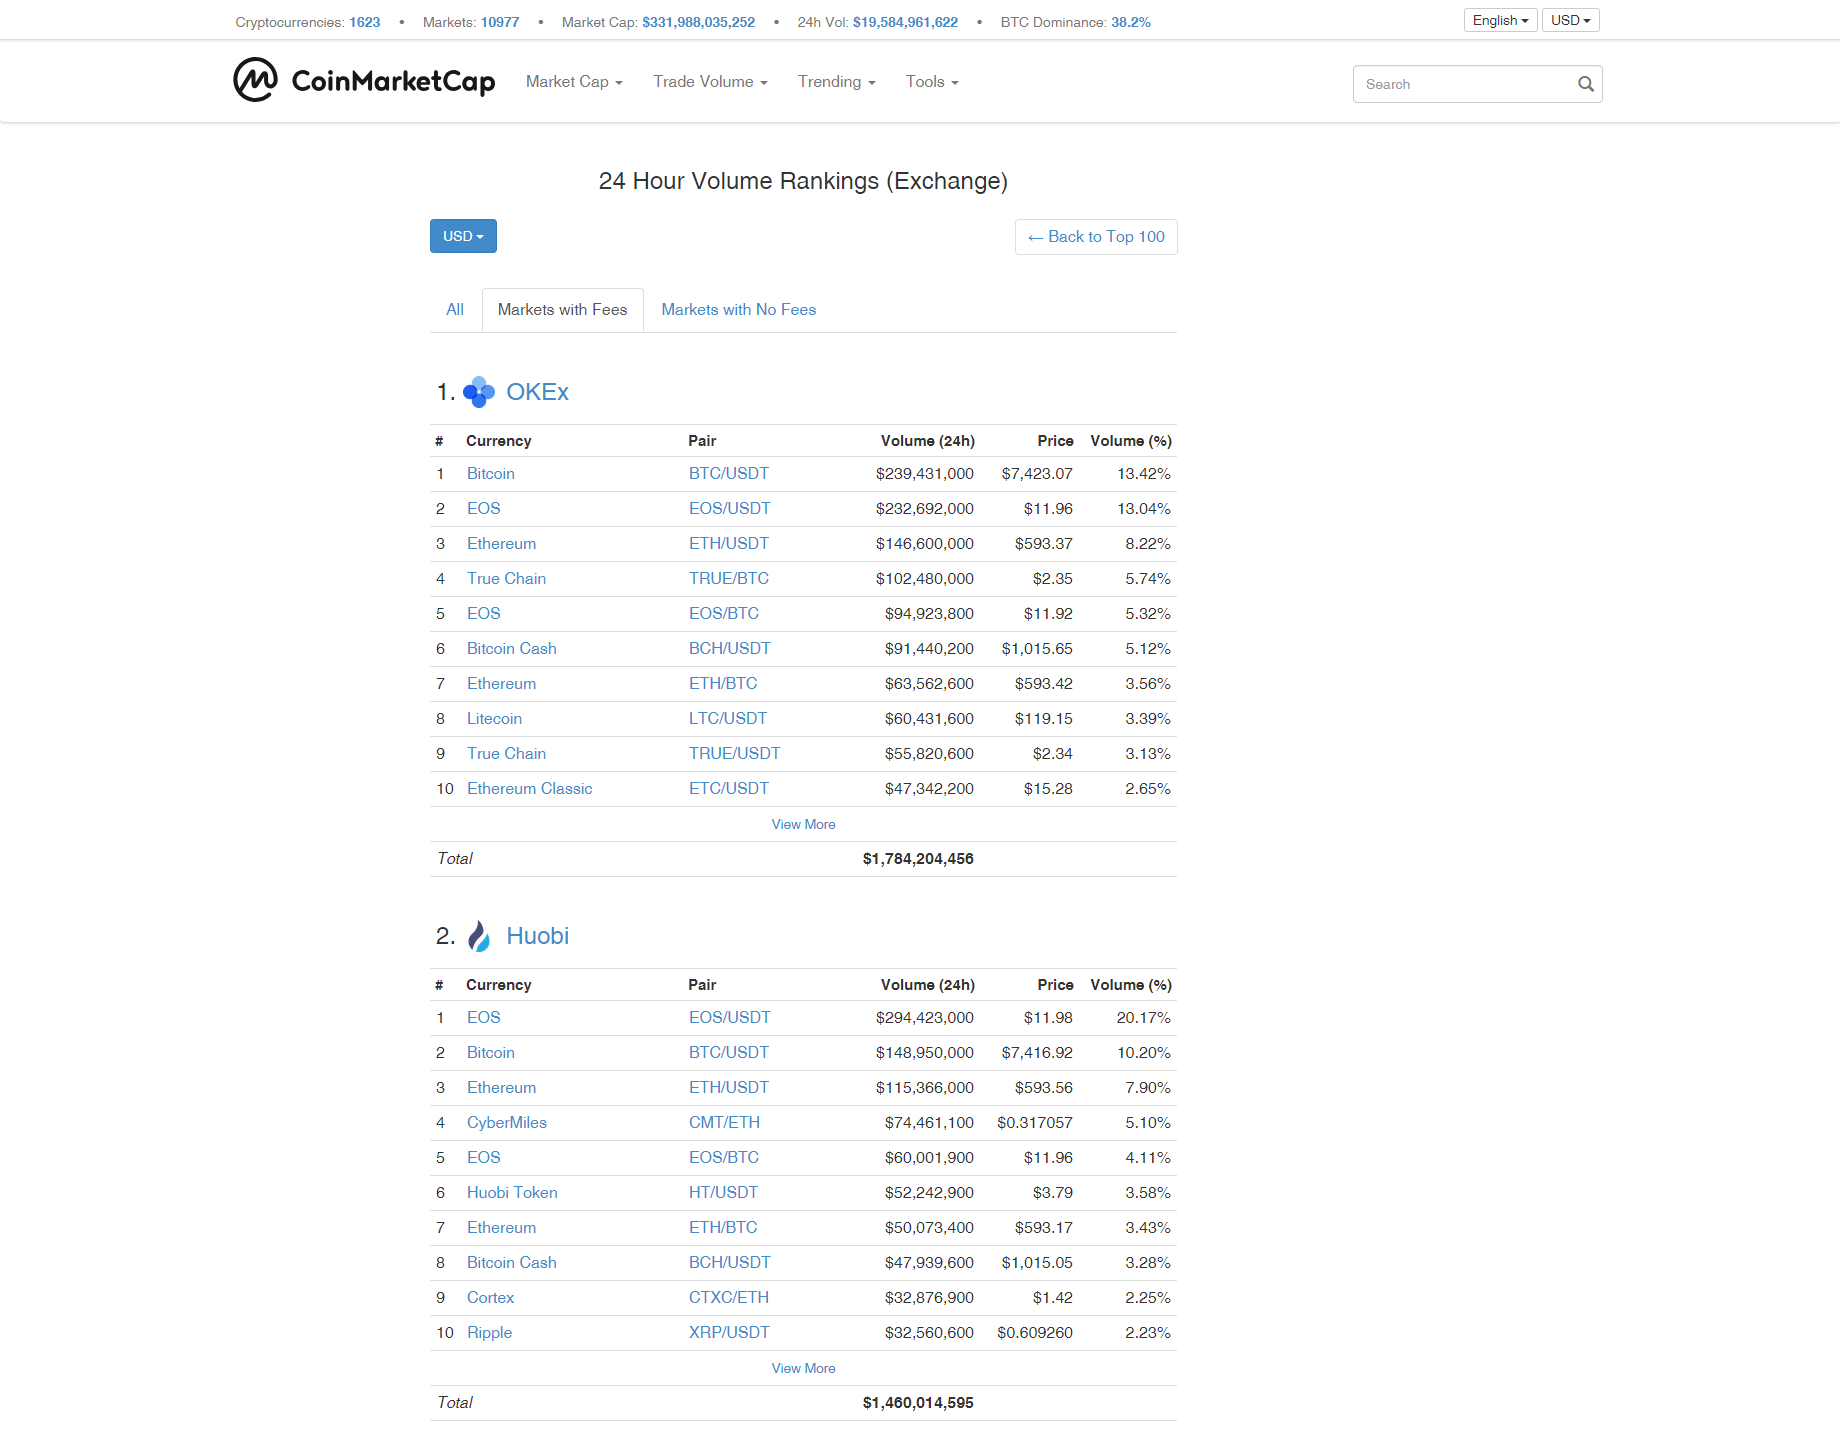Open Ethereum Classic currency link
1840x1434 pixels.
pyautogui.click(x=530, y=789)
